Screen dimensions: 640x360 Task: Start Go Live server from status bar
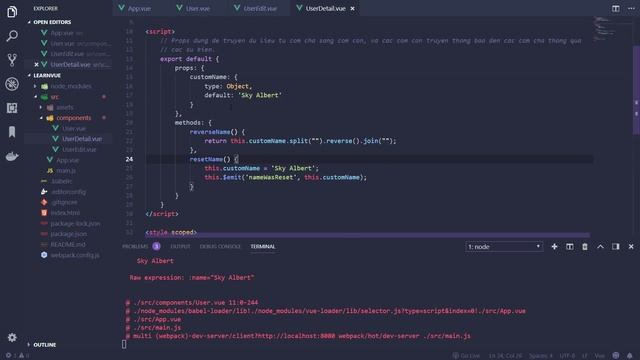466,356
